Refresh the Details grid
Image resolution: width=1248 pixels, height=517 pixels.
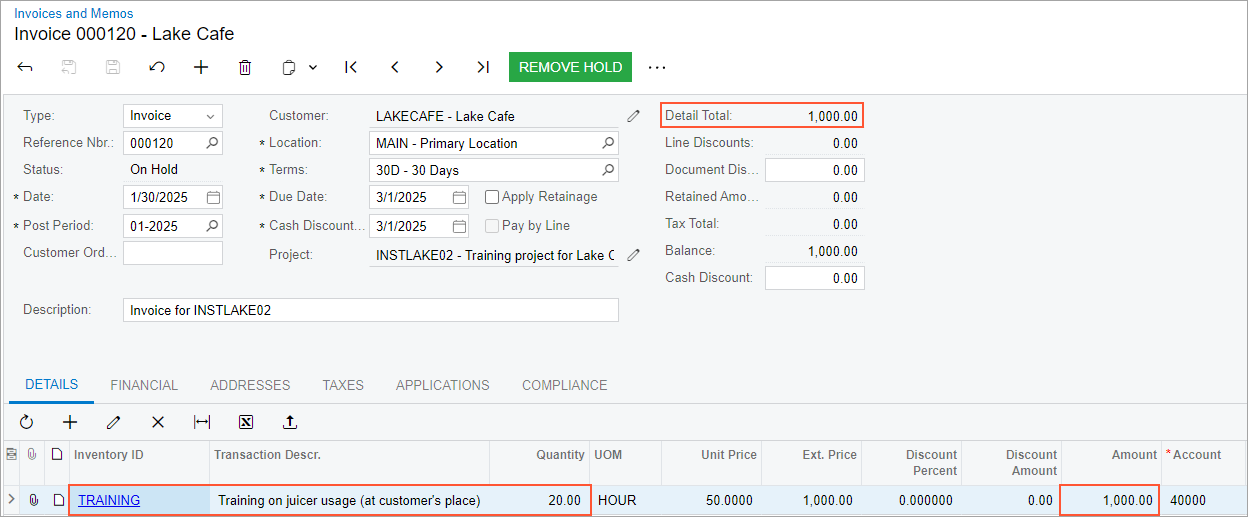click(x=27, y=422)
